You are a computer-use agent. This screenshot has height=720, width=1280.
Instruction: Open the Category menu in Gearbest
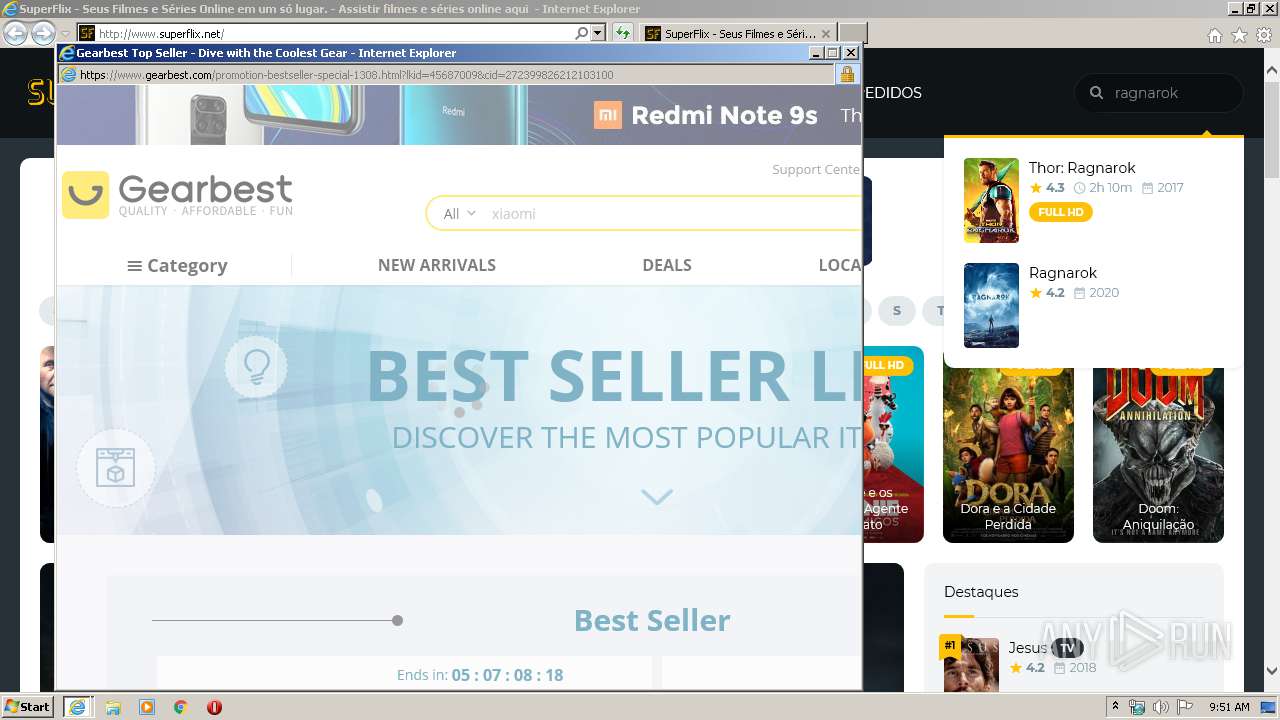(x=177, y=265)
